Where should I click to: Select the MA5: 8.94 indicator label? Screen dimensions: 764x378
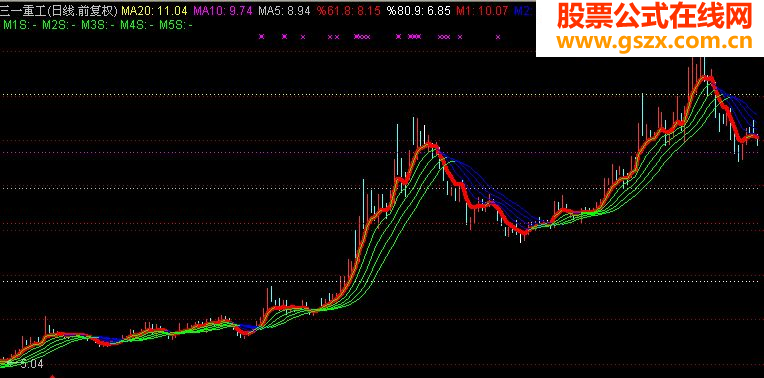coord(285,10)
